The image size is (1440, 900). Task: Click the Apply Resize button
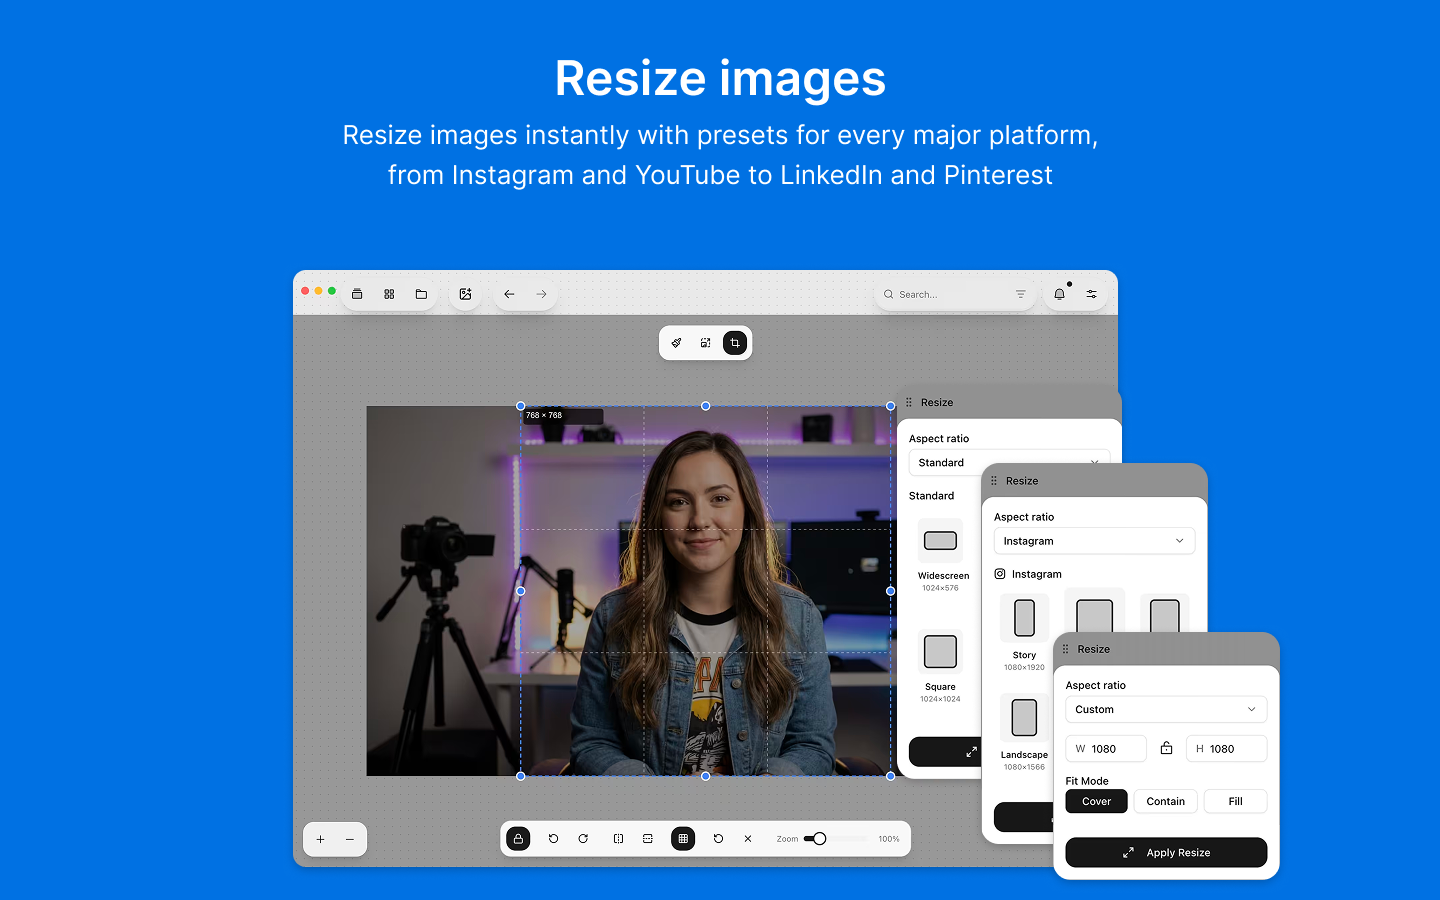1166,853
